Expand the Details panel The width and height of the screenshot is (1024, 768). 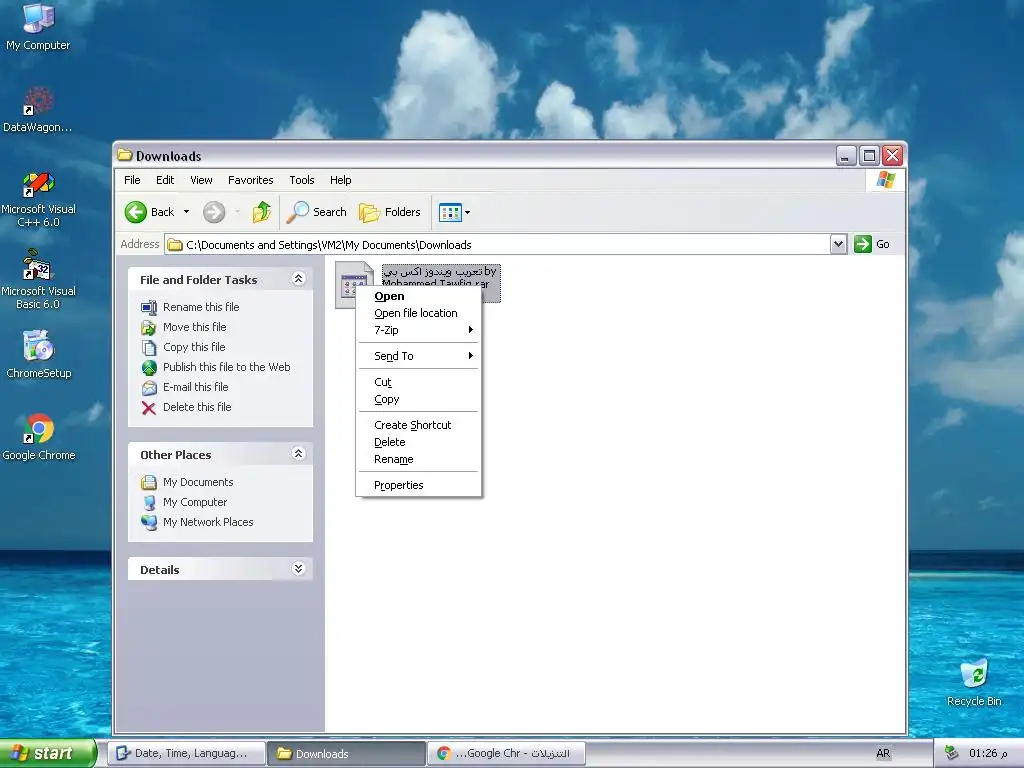(x=298, y=569)
